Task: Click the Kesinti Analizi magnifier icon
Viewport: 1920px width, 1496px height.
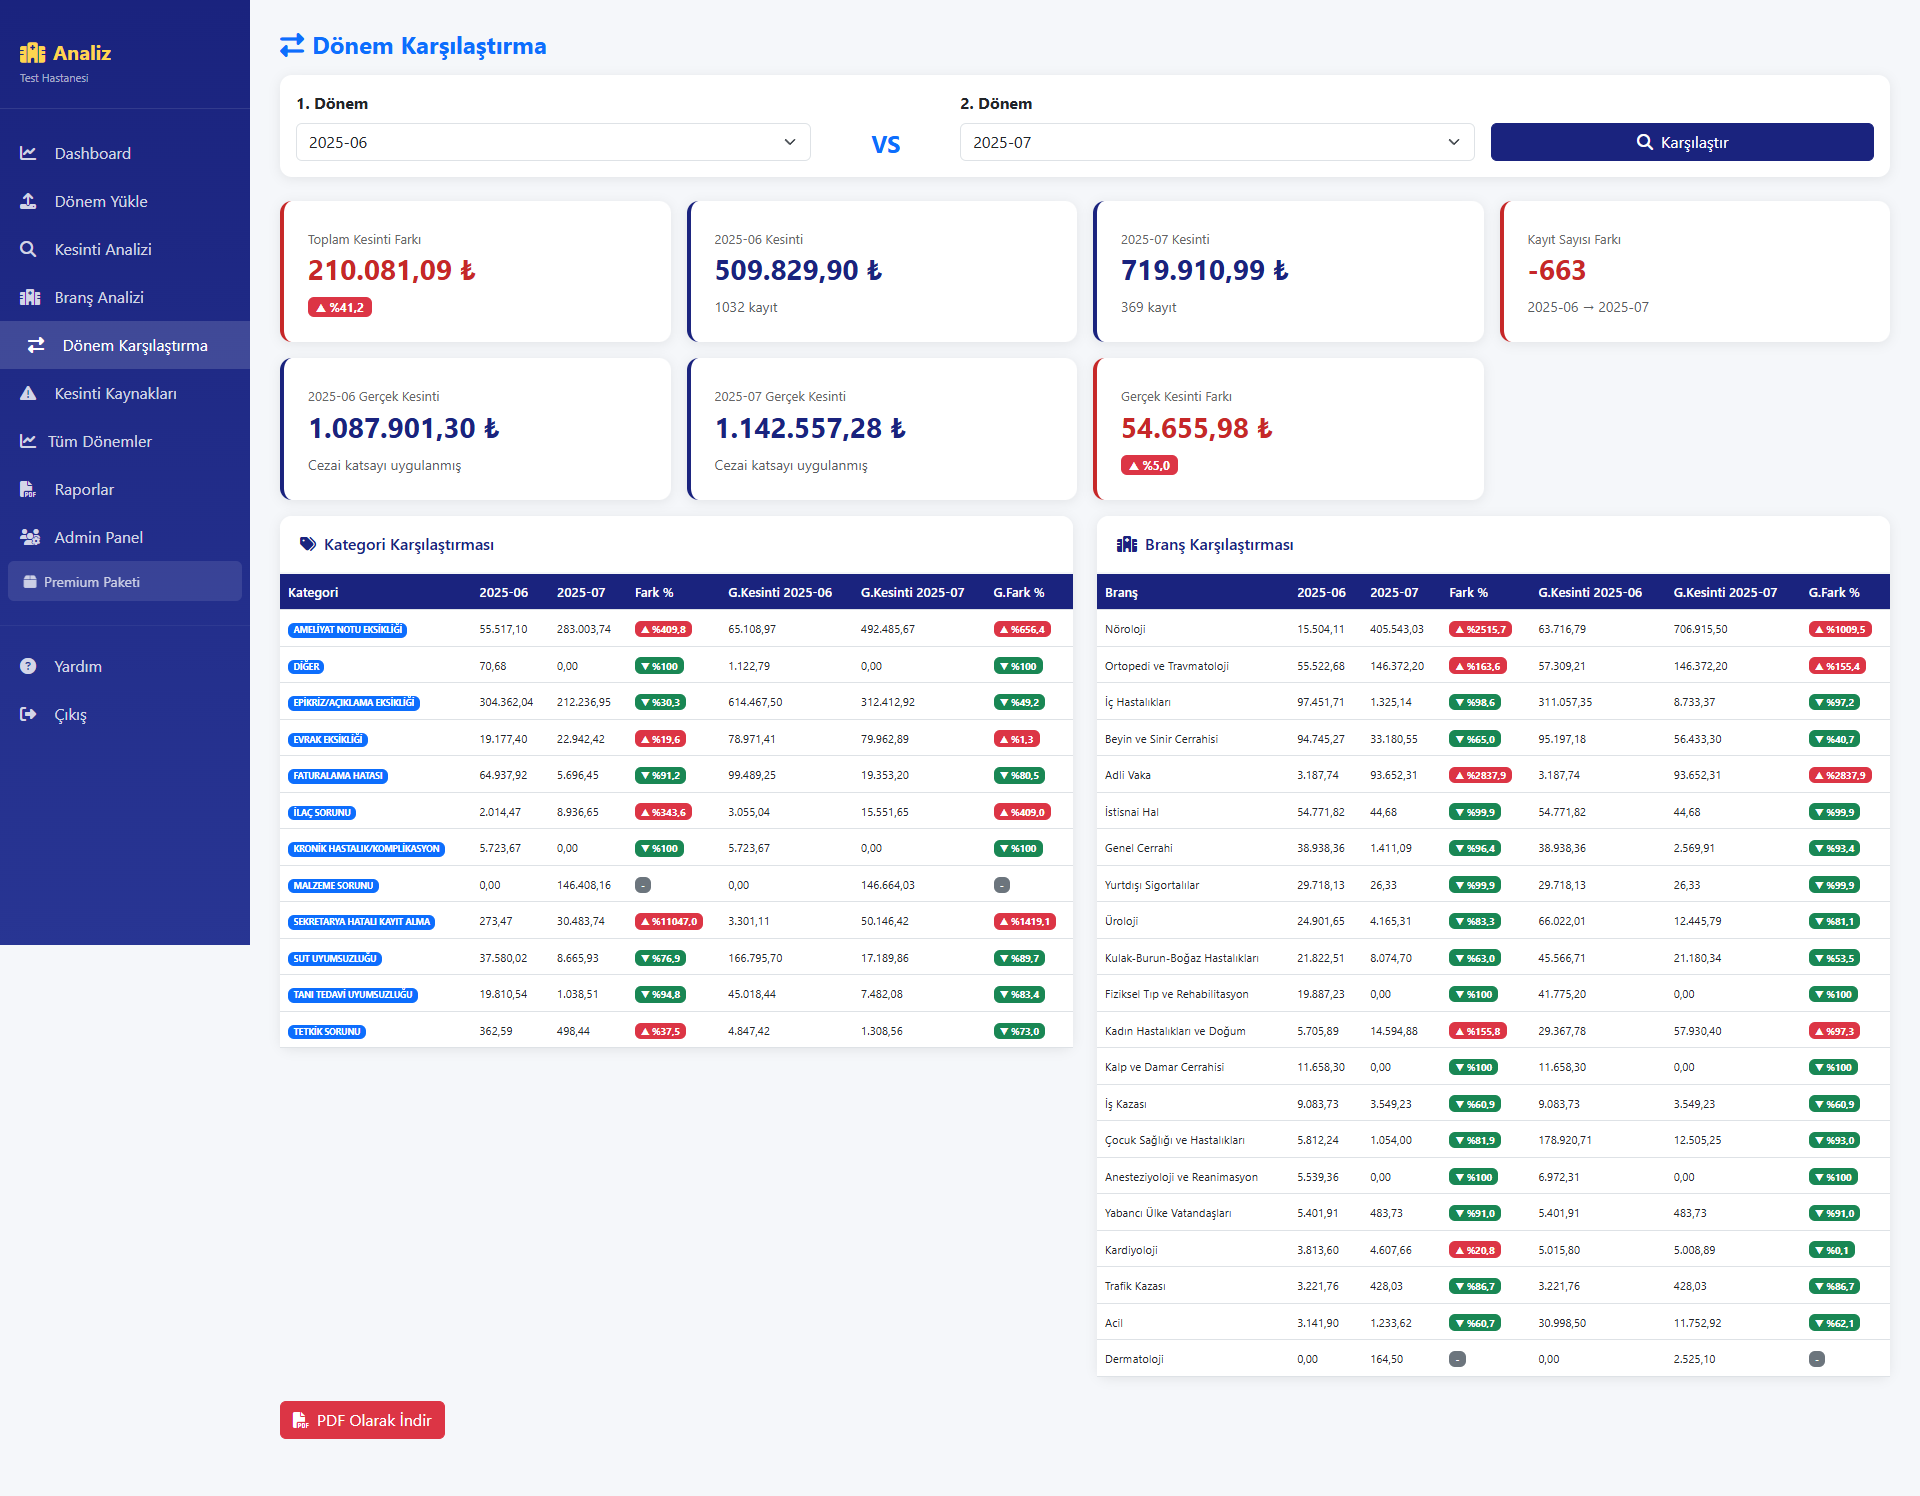Action: click(28, 249)
